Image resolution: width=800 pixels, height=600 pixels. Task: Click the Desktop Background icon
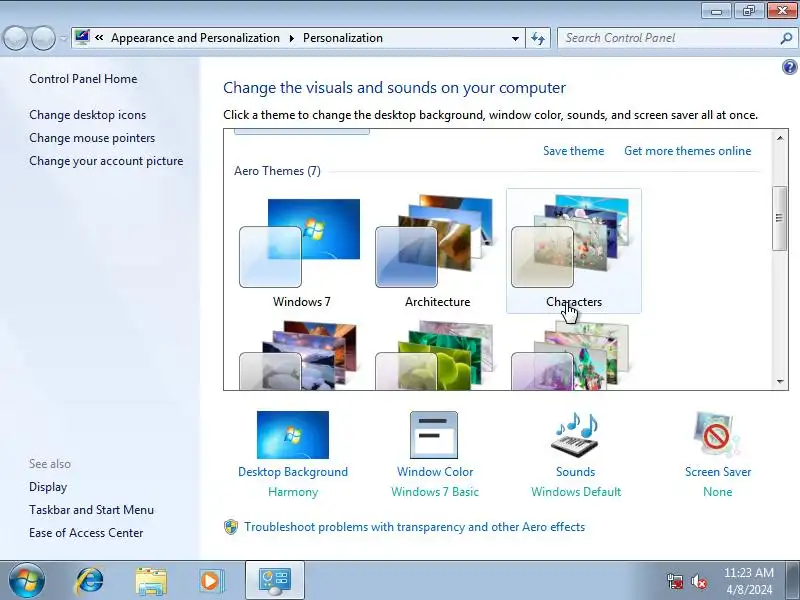point(293,435)
